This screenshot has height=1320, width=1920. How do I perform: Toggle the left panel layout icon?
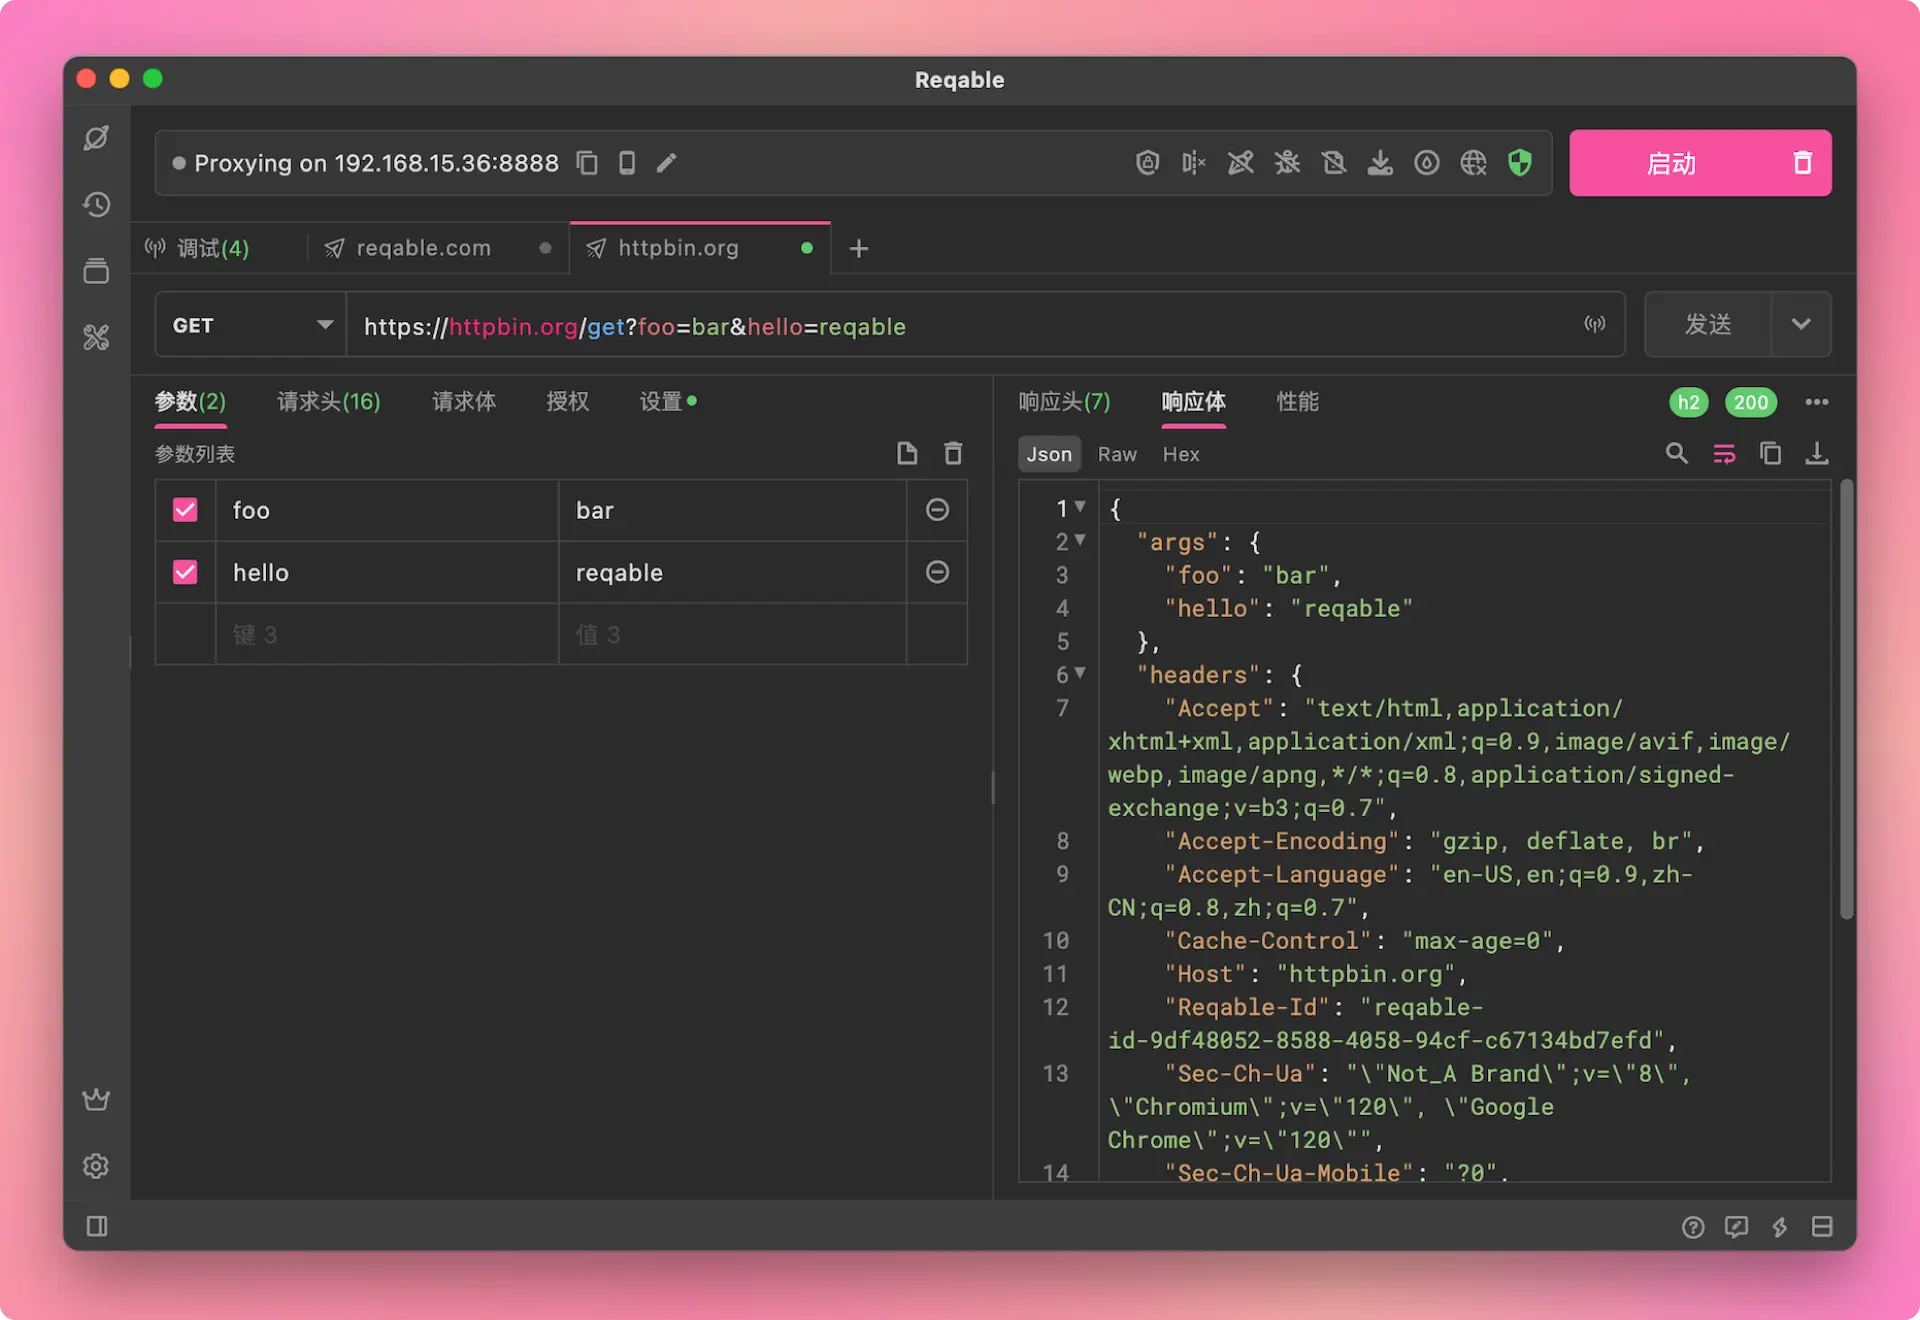(x=97, y=1226)
